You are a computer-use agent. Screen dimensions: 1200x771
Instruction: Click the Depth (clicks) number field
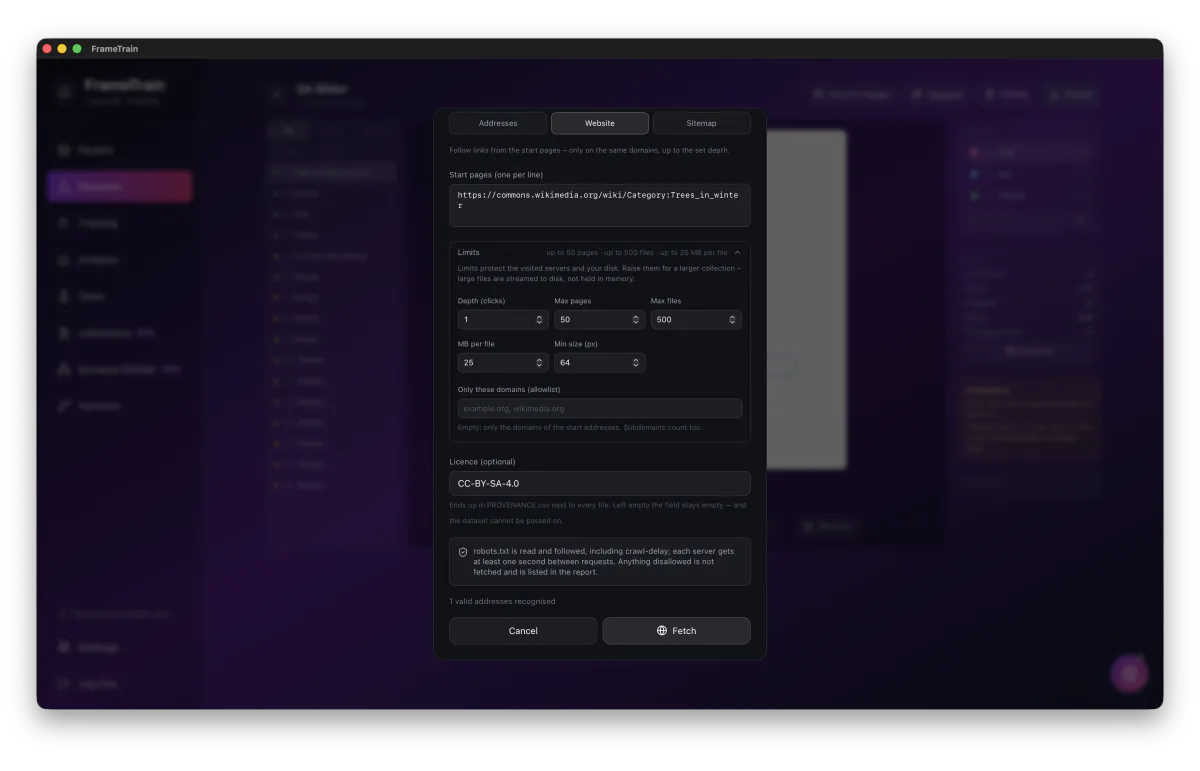tap(503, 320)
